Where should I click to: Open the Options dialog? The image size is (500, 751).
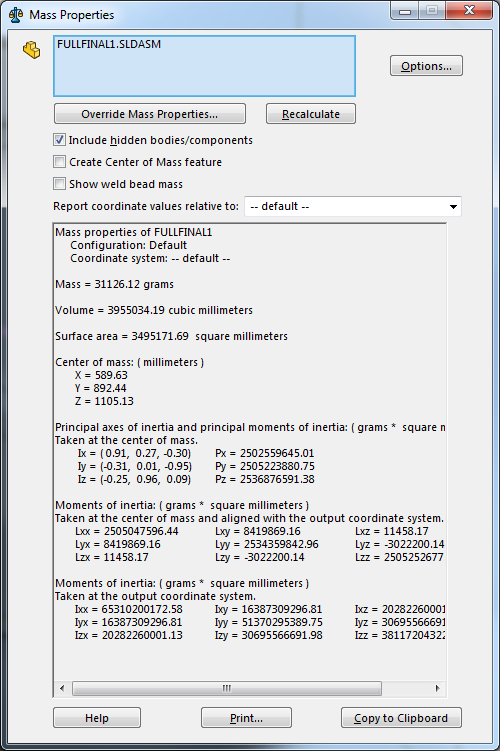[x=426, y=66]
